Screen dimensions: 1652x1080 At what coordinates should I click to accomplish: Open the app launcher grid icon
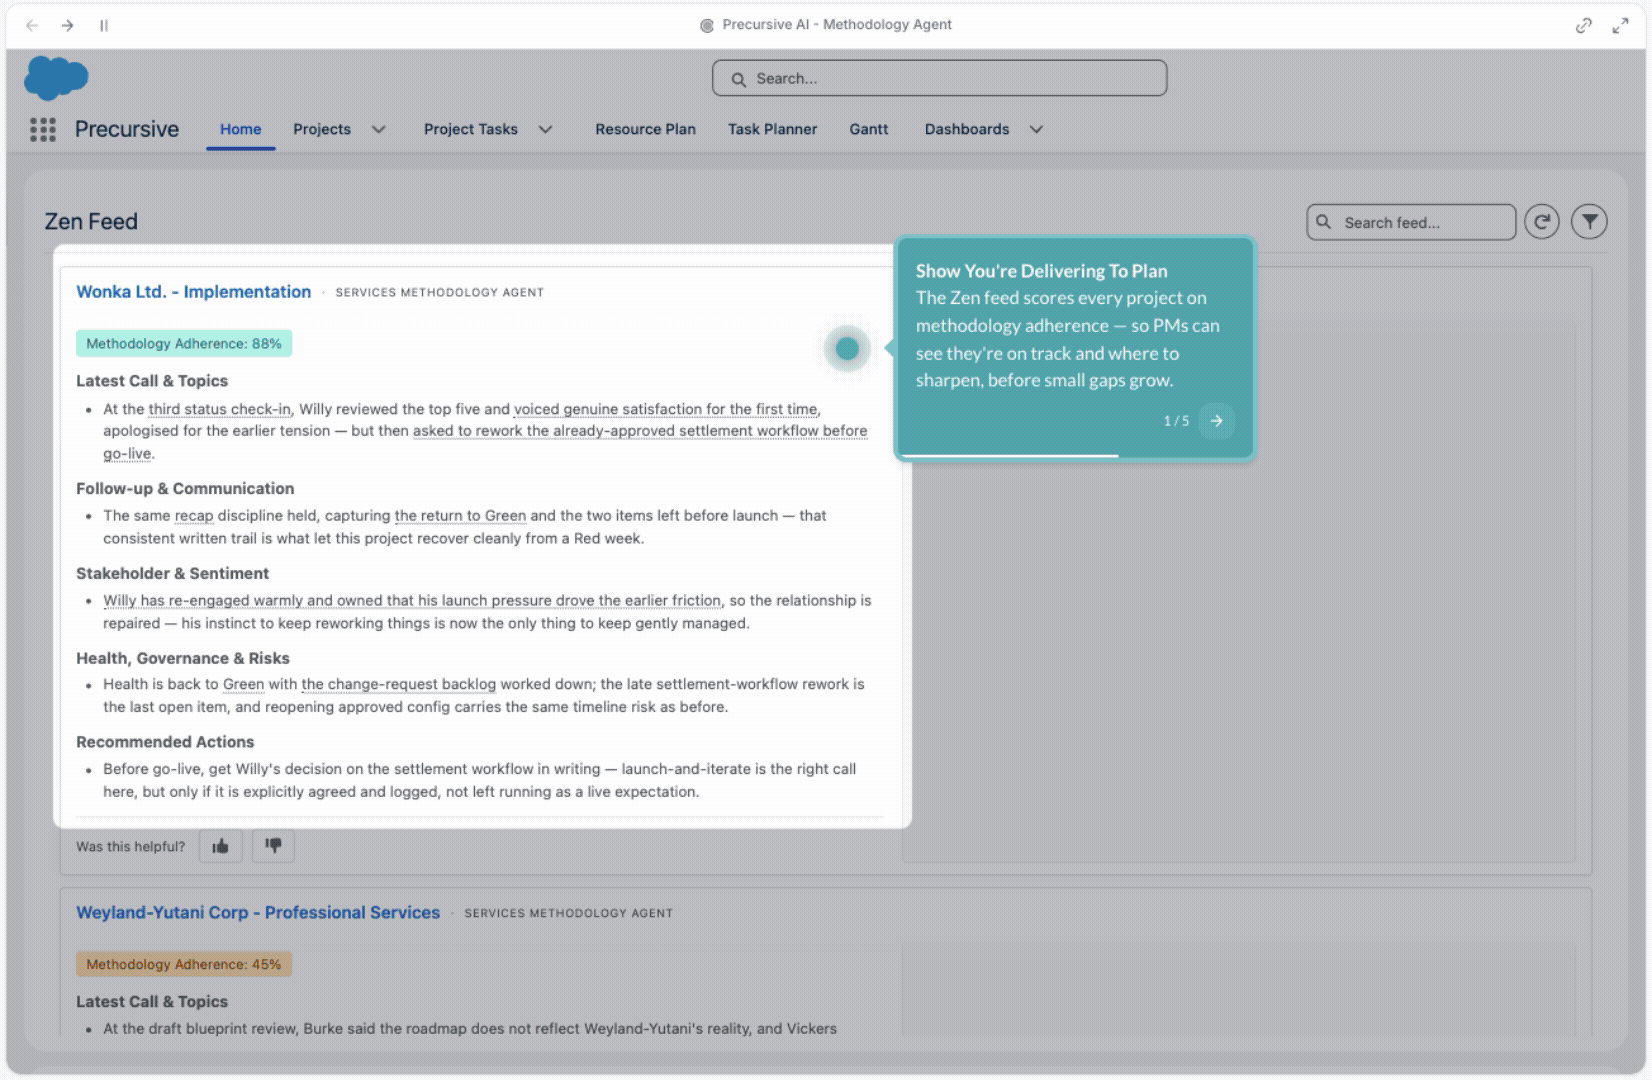click(43, 129)
